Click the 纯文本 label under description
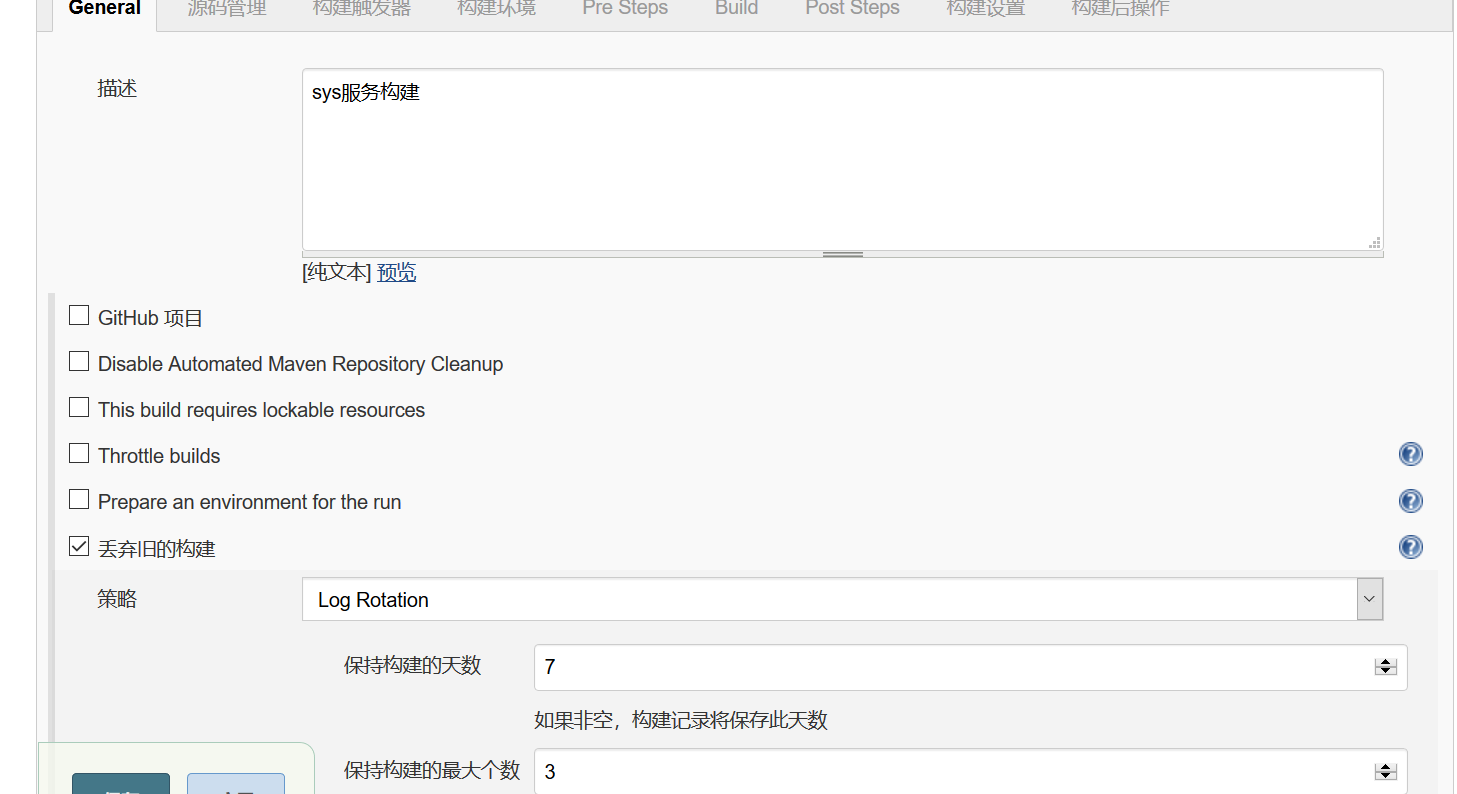Viewport: 1457px width, 794px height. click(x=337, y=272)
